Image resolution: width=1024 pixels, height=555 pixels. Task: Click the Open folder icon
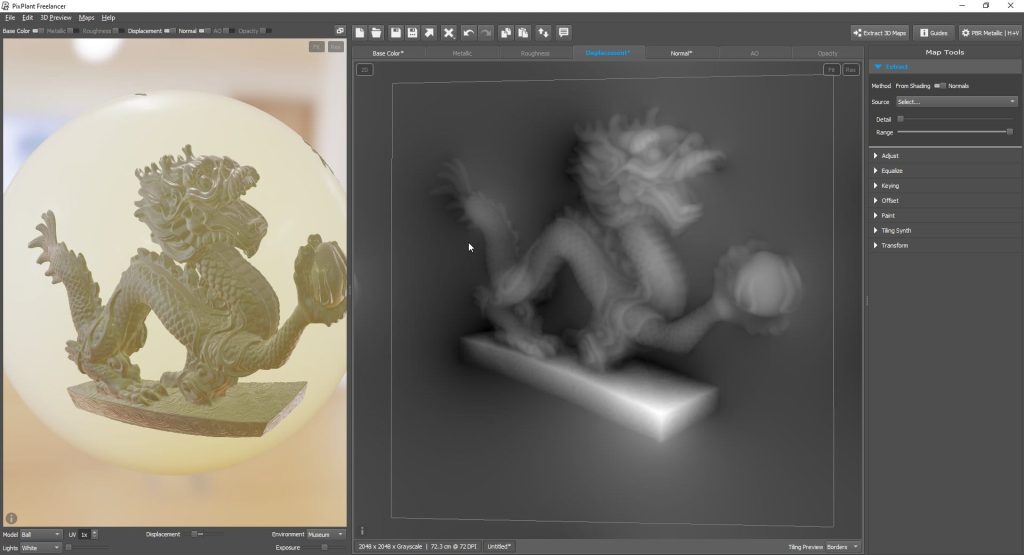376,33
